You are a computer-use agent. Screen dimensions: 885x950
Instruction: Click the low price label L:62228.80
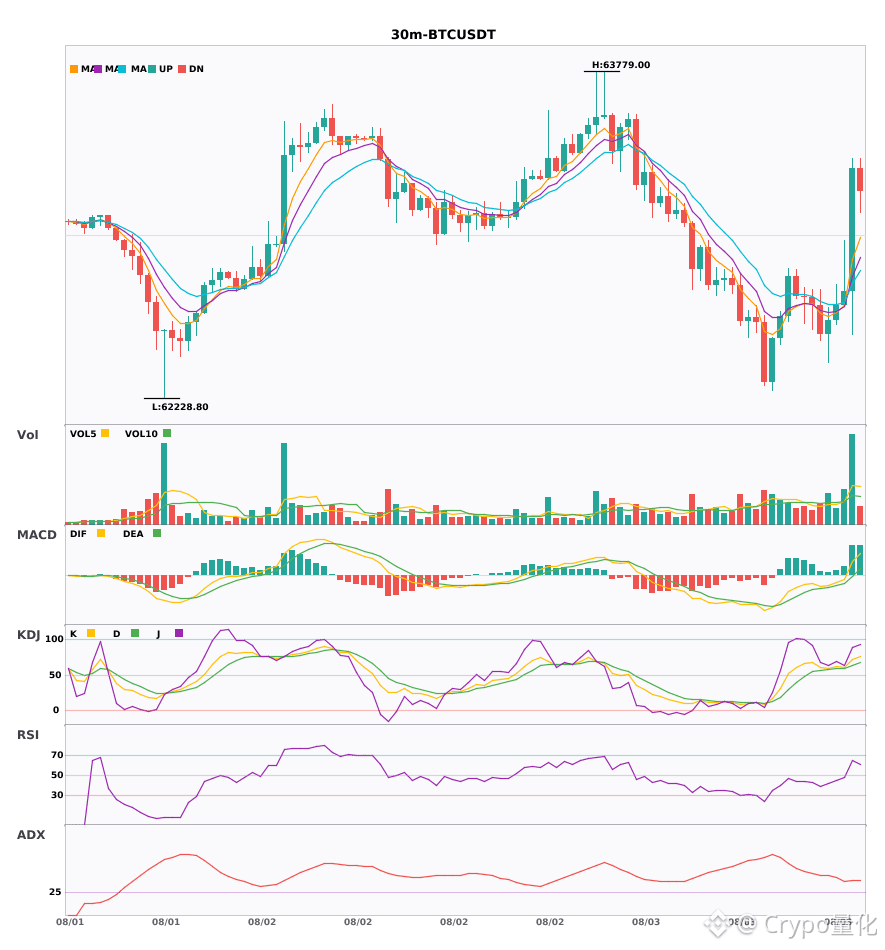click(x=180, y=407)
